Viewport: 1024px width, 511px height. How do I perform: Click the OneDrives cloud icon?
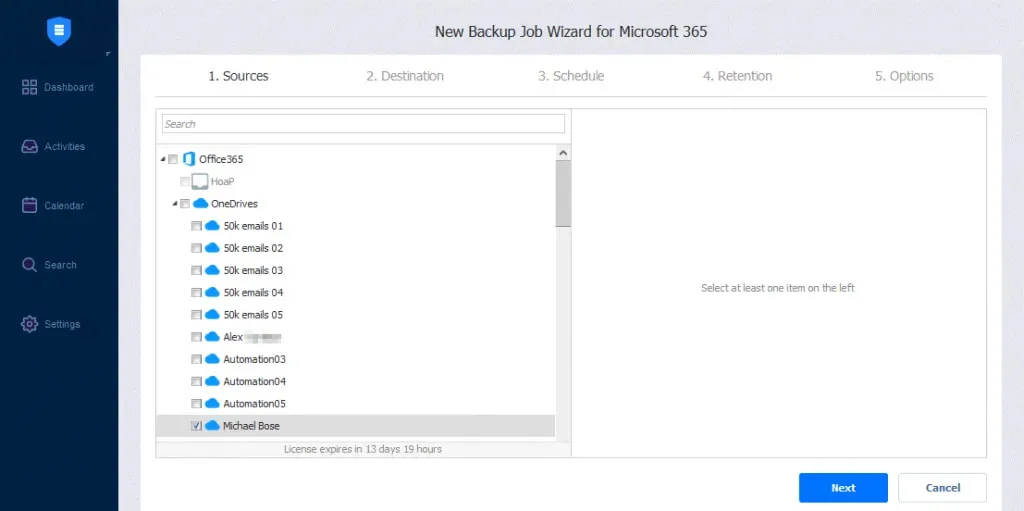pyautogui.click(x=200, y=204)
